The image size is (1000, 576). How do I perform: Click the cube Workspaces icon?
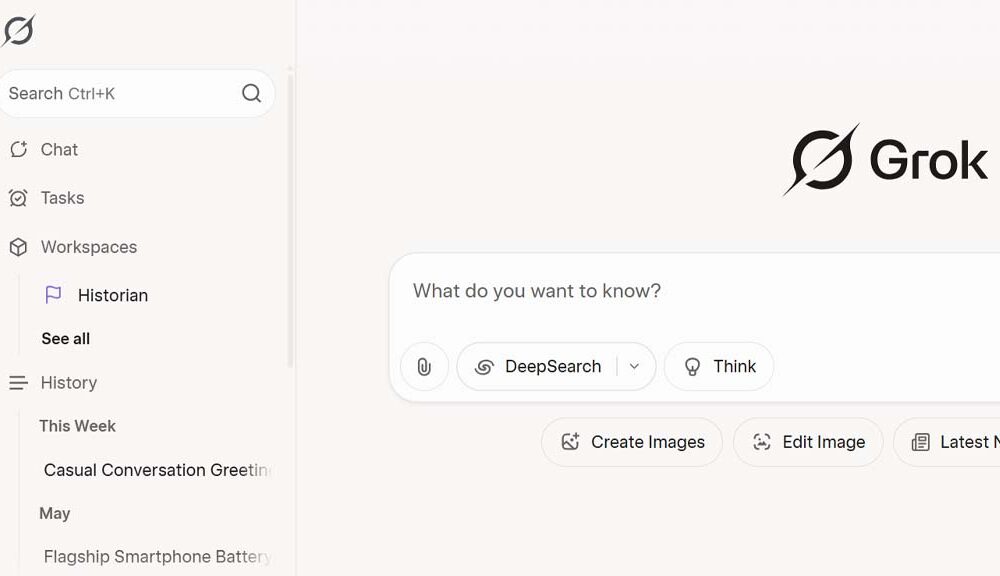[x=18, y=247]
